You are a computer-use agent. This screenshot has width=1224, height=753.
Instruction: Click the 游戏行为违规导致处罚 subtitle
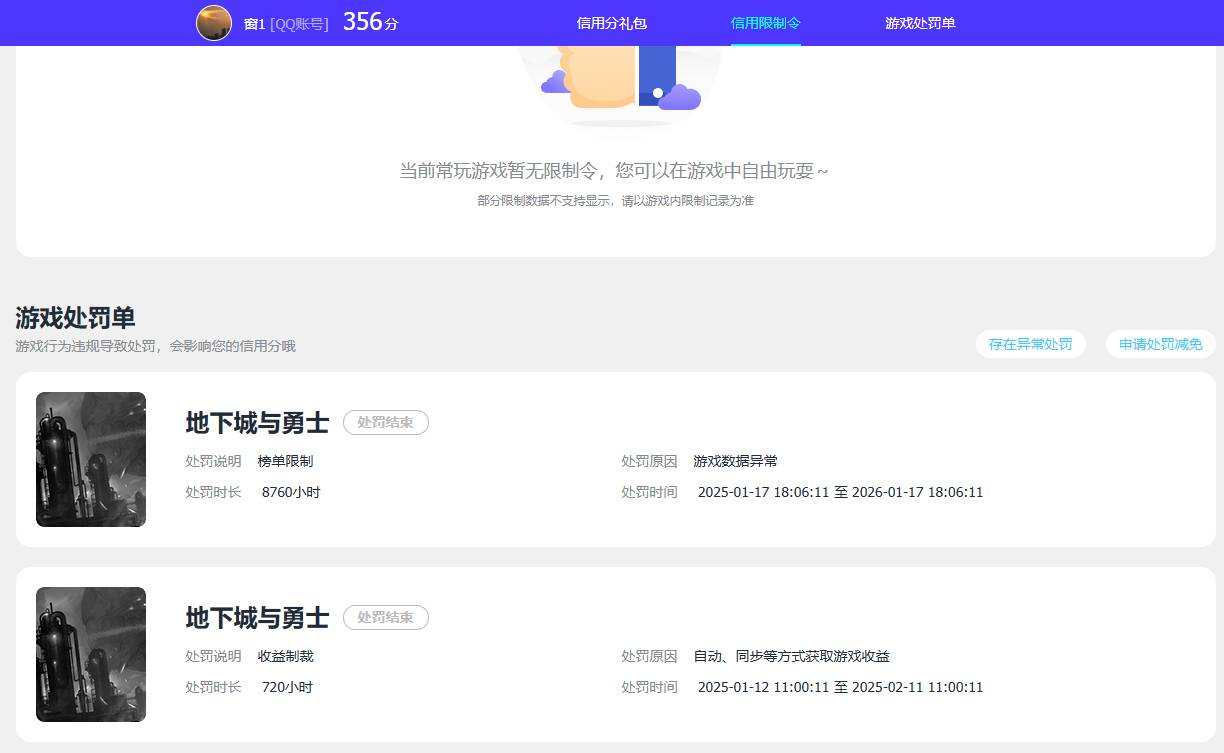[155, 346]
